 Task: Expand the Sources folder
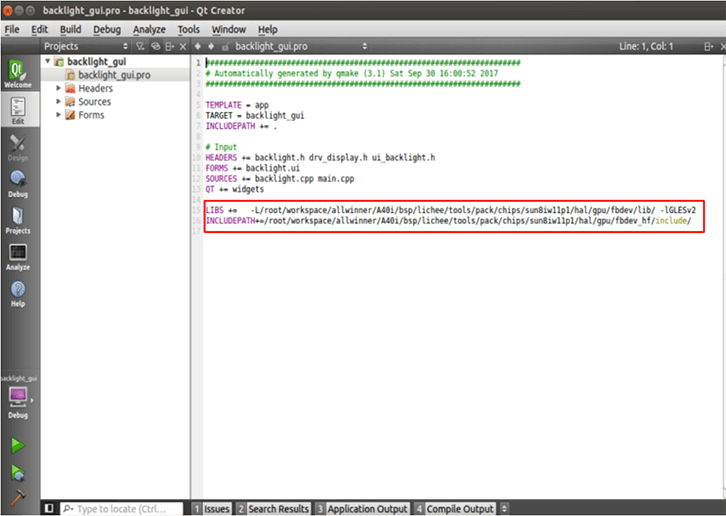tap(58, 101)
